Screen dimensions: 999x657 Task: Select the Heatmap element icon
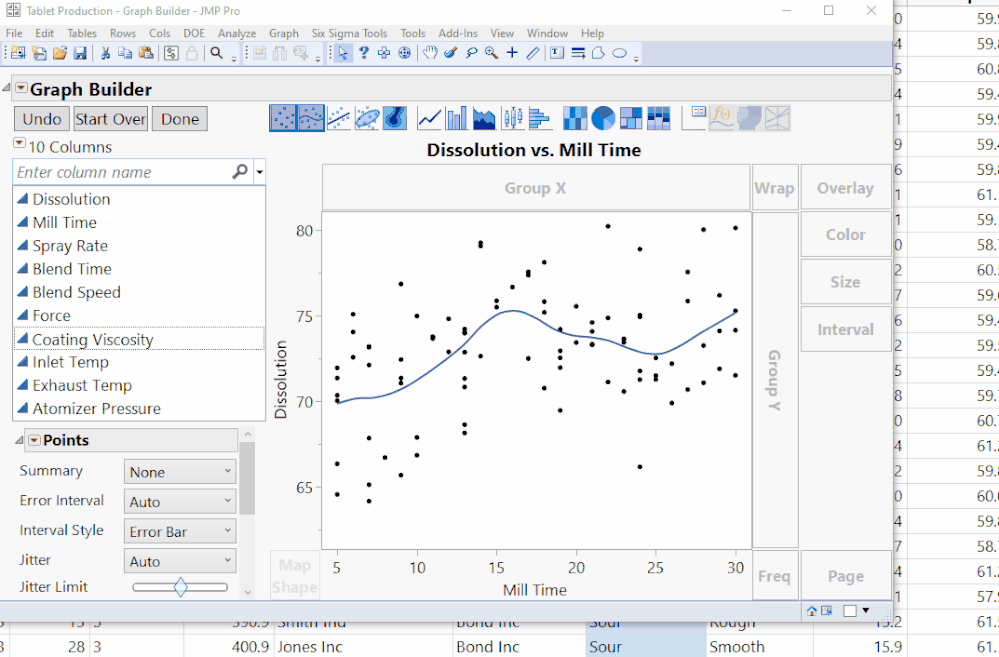[575, 119]
